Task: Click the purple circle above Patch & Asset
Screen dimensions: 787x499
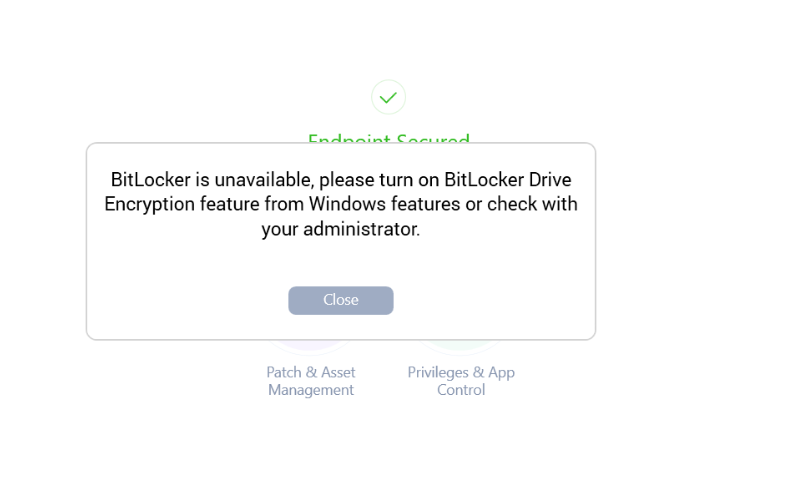Action: point(311,345)
